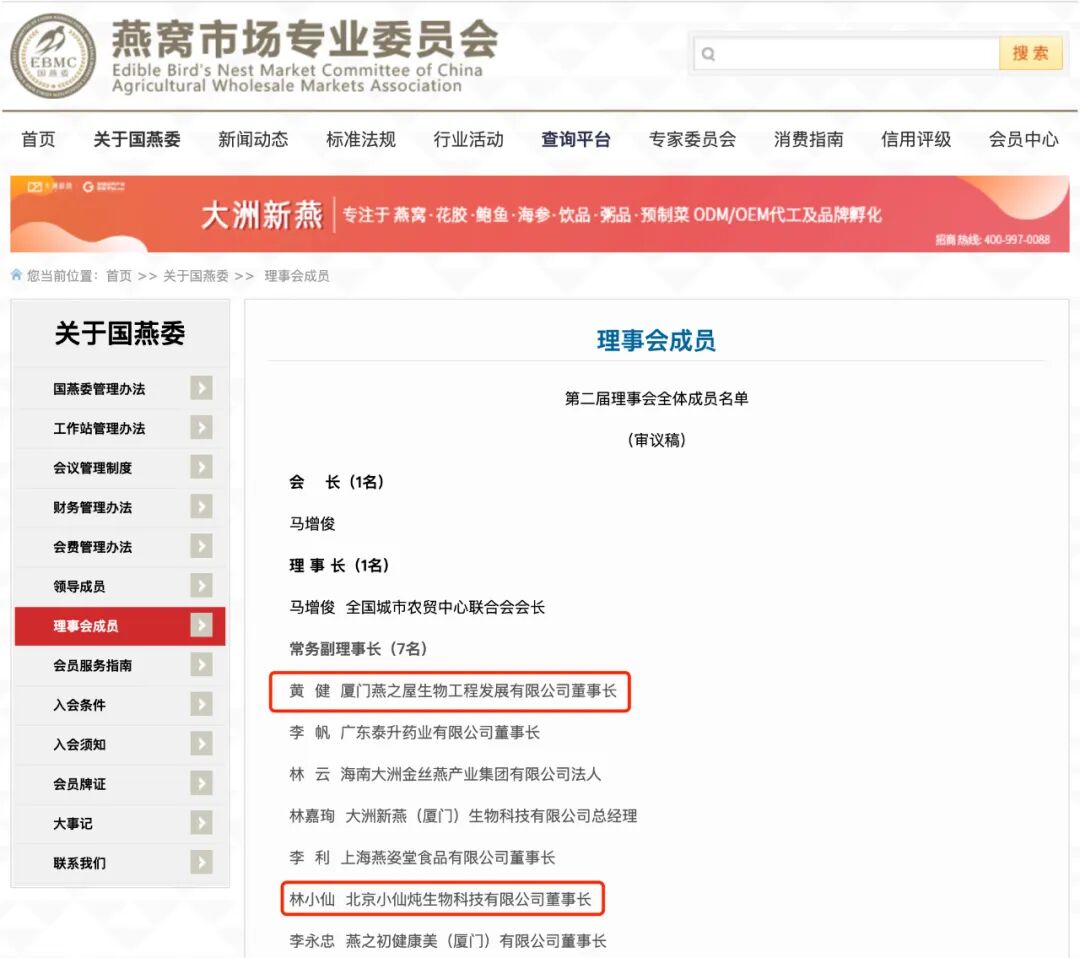Open 会员服务指南 sidebar link

92,665
